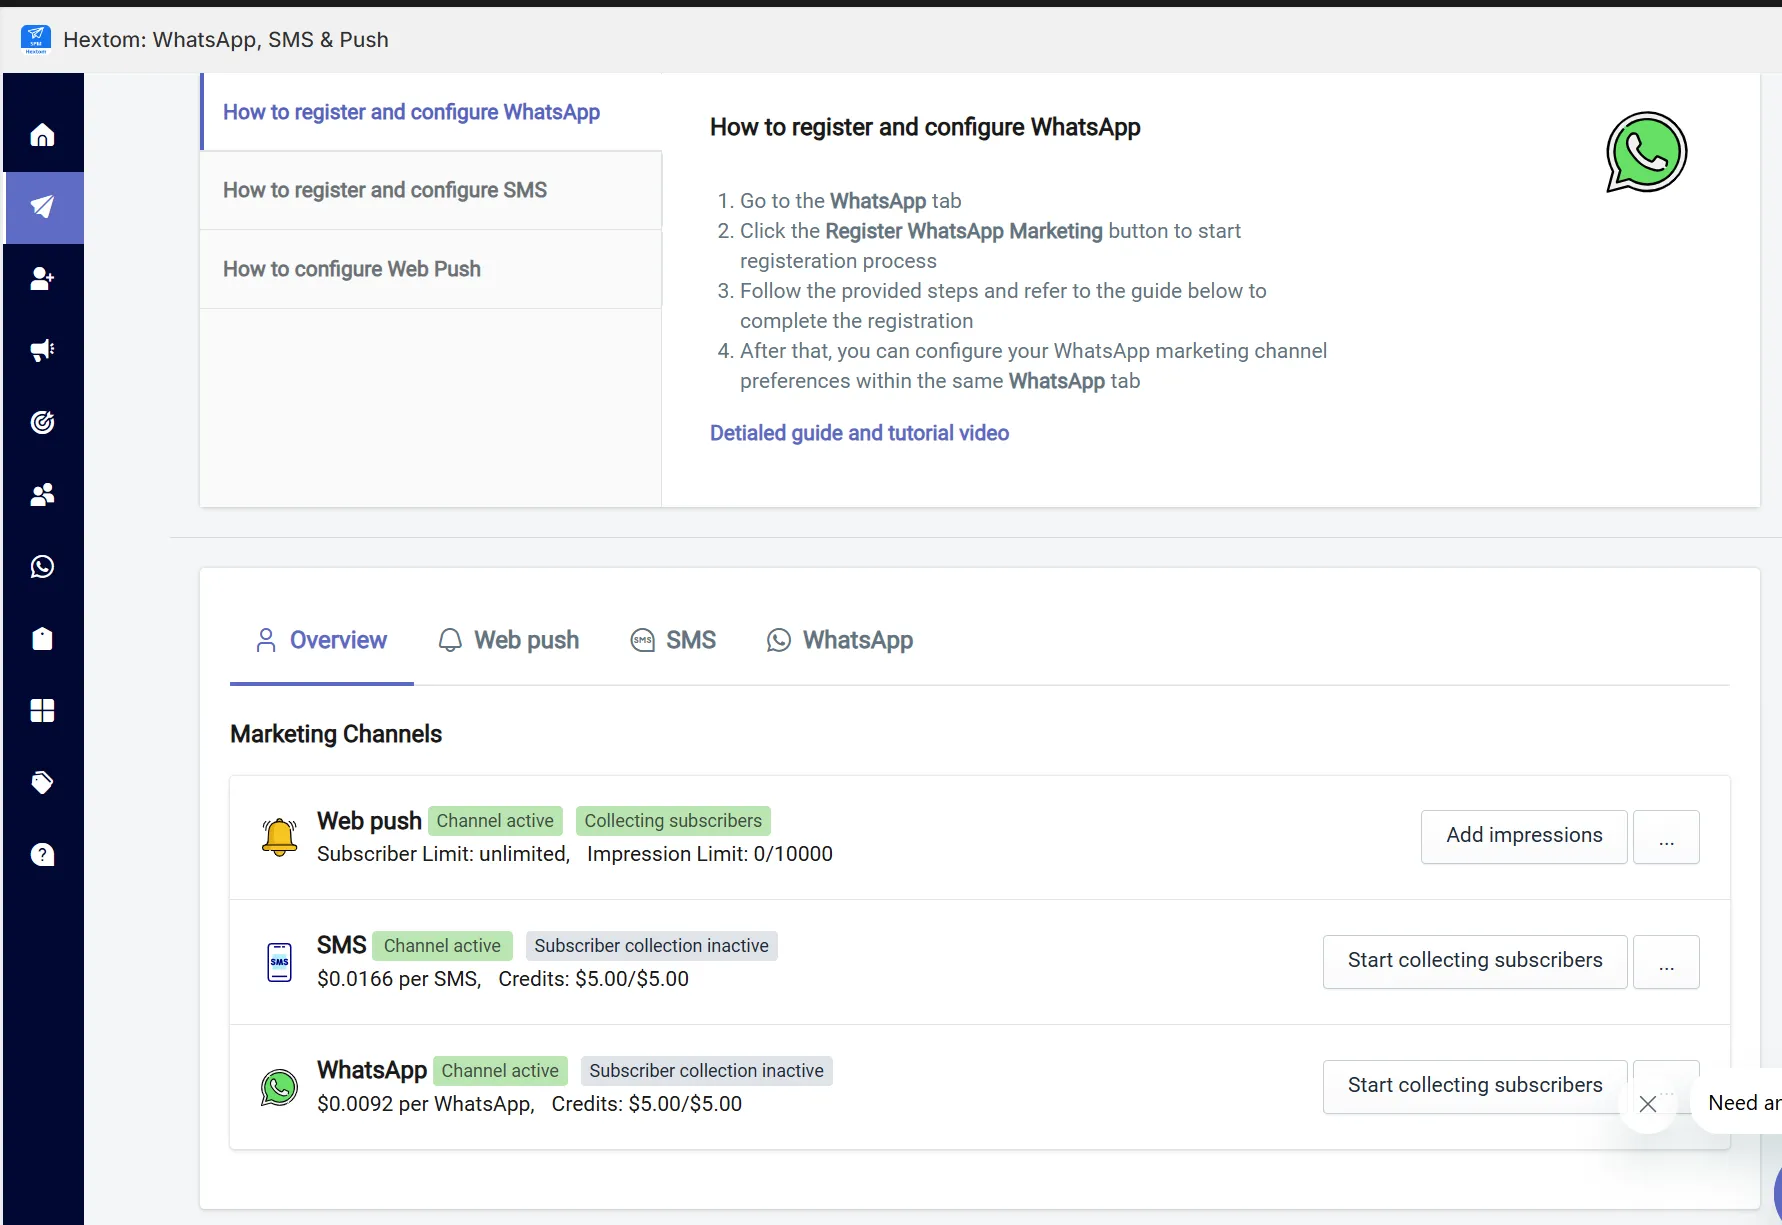Click the large WhatsApp logo in the guide
Image resolution: width=1782 pixels, height=1225 pixels.
(1646, 152)
